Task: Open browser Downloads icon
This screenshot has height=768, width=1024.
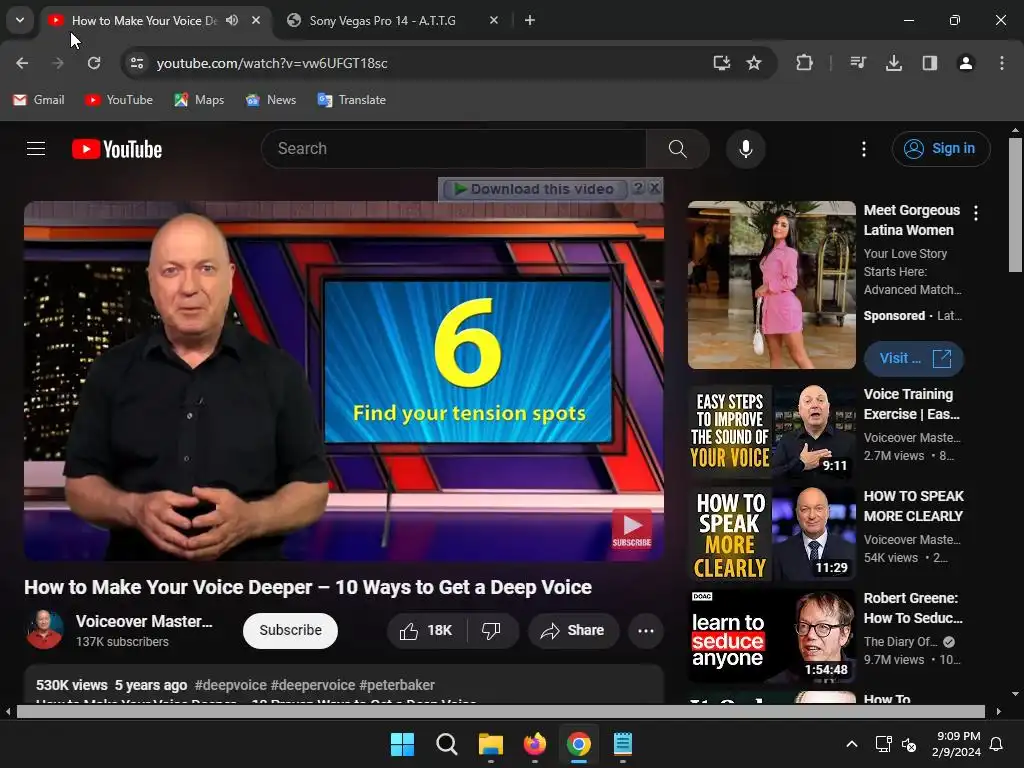Action: coord(894,63)
